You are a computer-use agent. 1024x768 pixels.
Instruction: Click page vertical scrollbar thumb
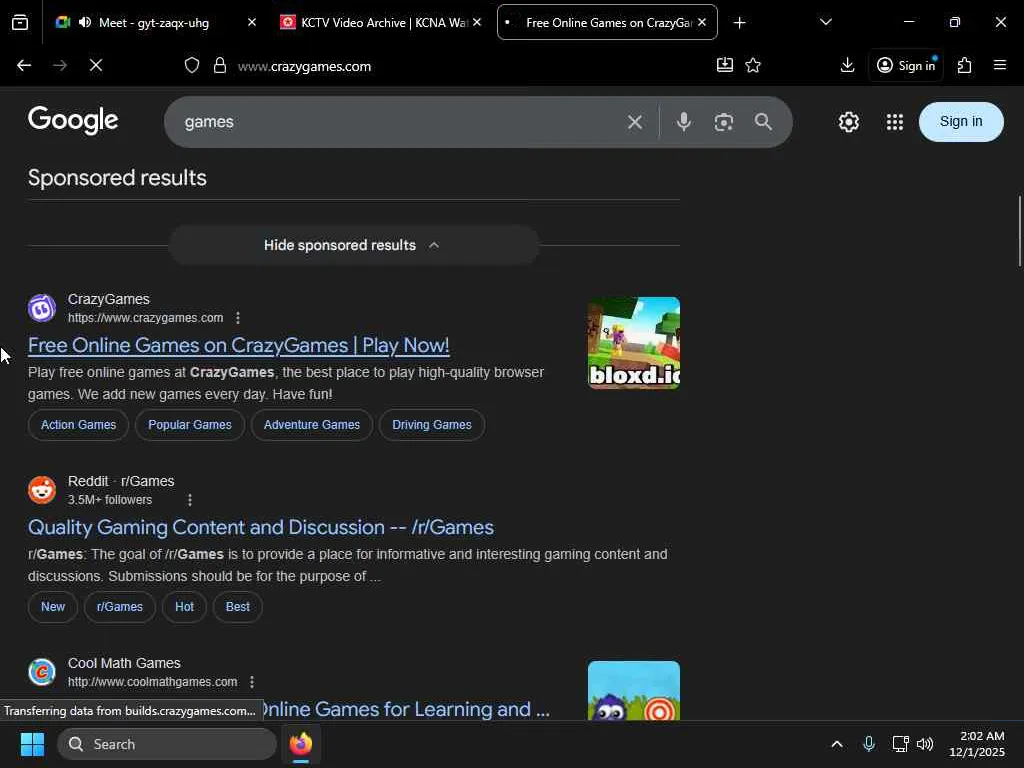(1019, 231)
